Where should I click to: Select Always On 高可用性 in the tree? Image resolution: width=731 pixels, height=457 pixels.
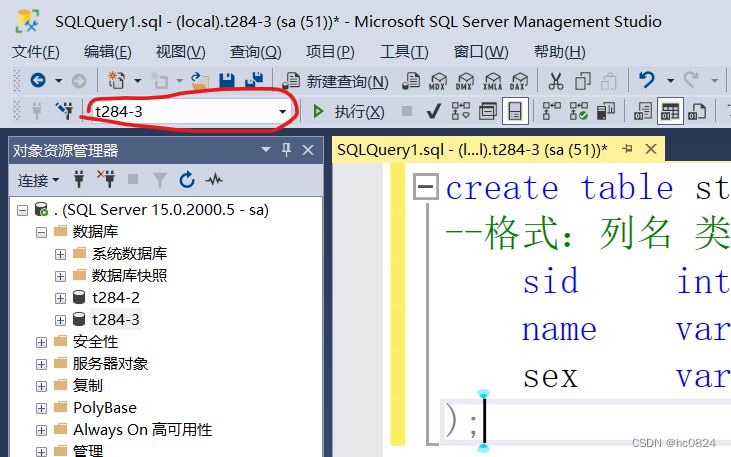[x=143, y=430]
